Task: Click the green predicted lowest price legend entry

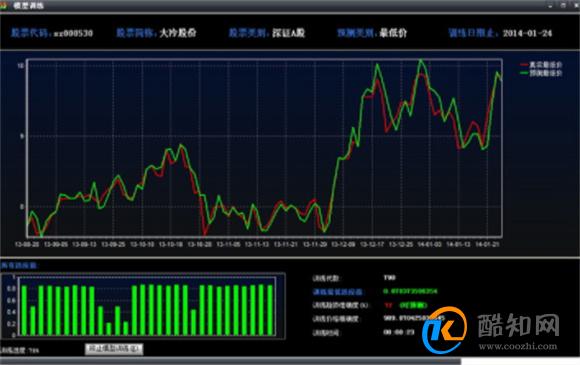Action: 541,73
